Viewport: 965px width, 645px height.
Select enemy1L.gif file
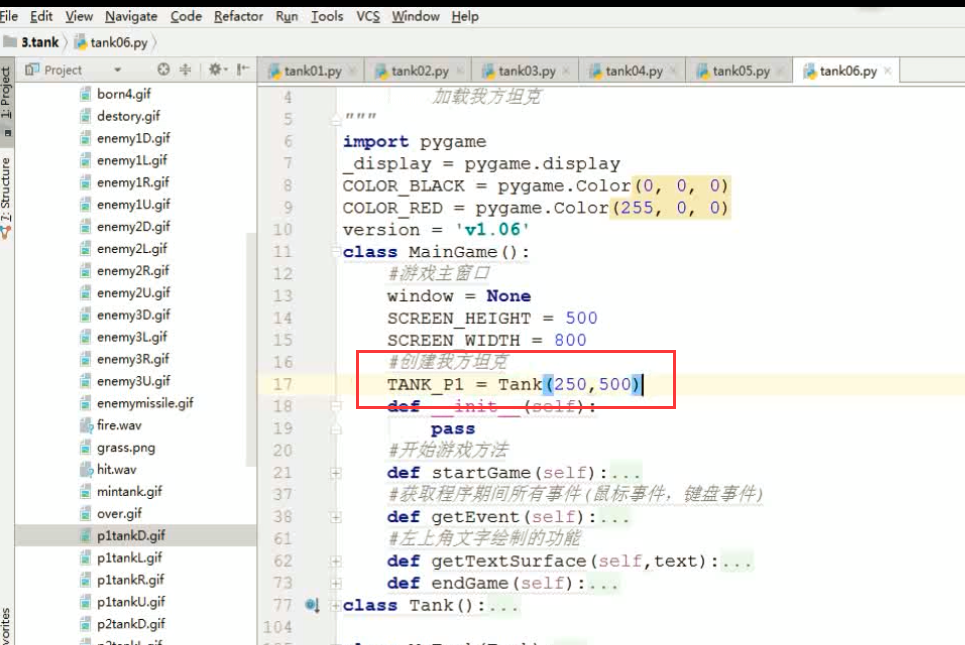(x=132, y=160)
